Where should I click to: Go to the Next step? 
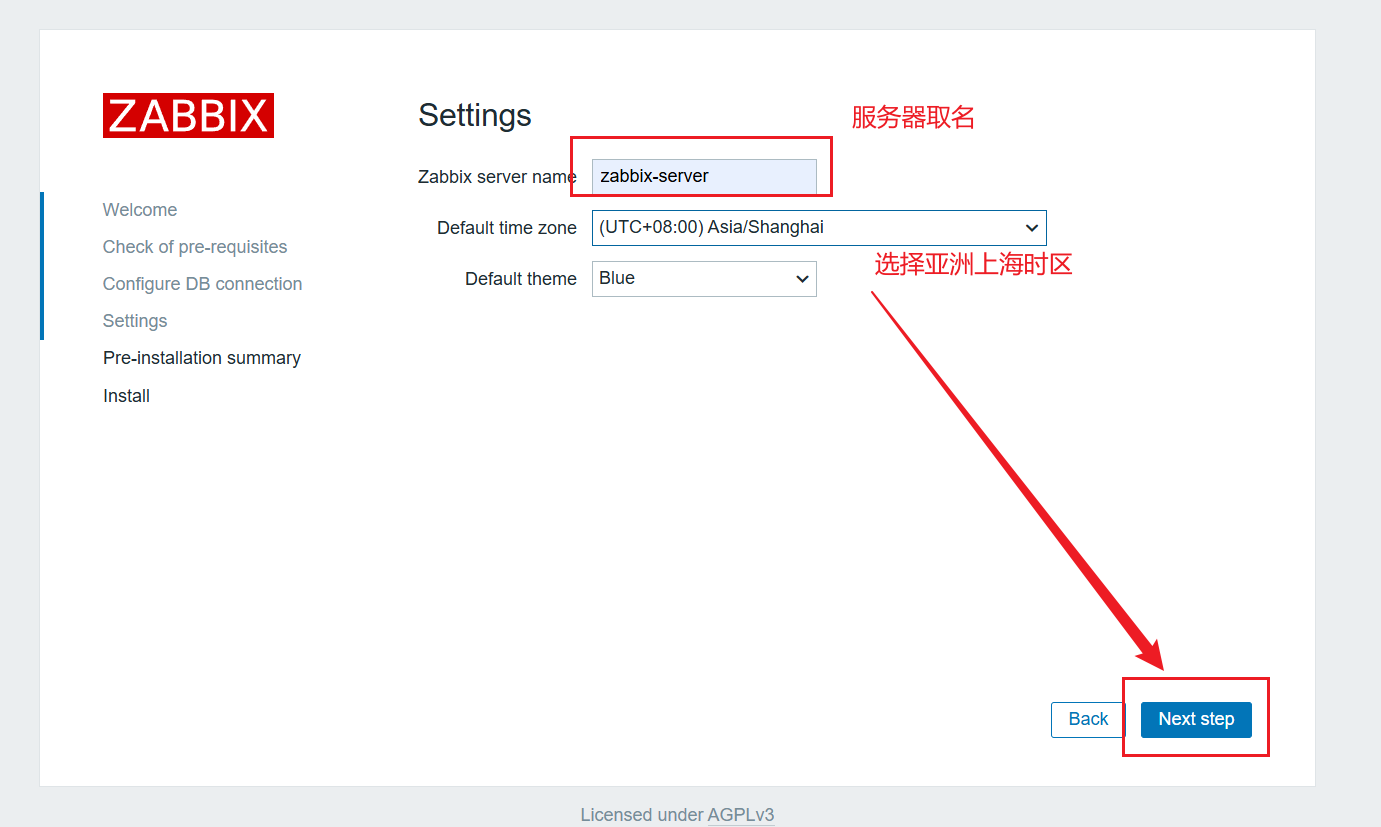coord(1196,720)
